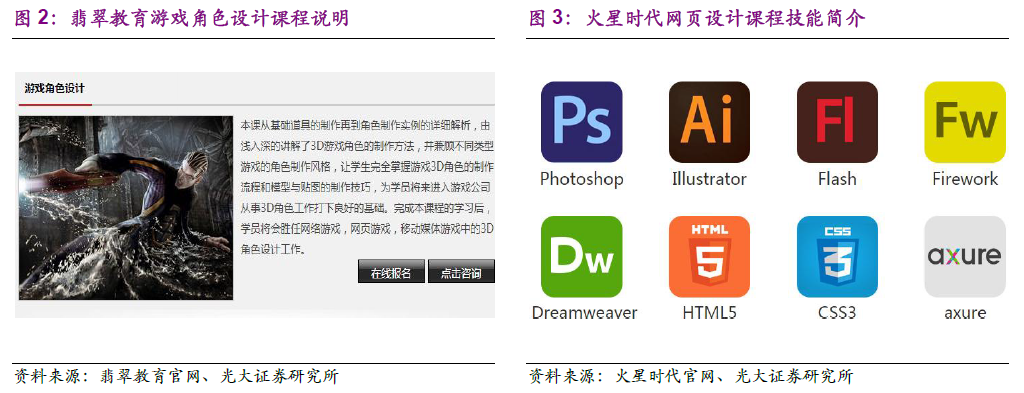Click the Illustrator text label
The image size is (1024, 393).
(x=709, y=179)
